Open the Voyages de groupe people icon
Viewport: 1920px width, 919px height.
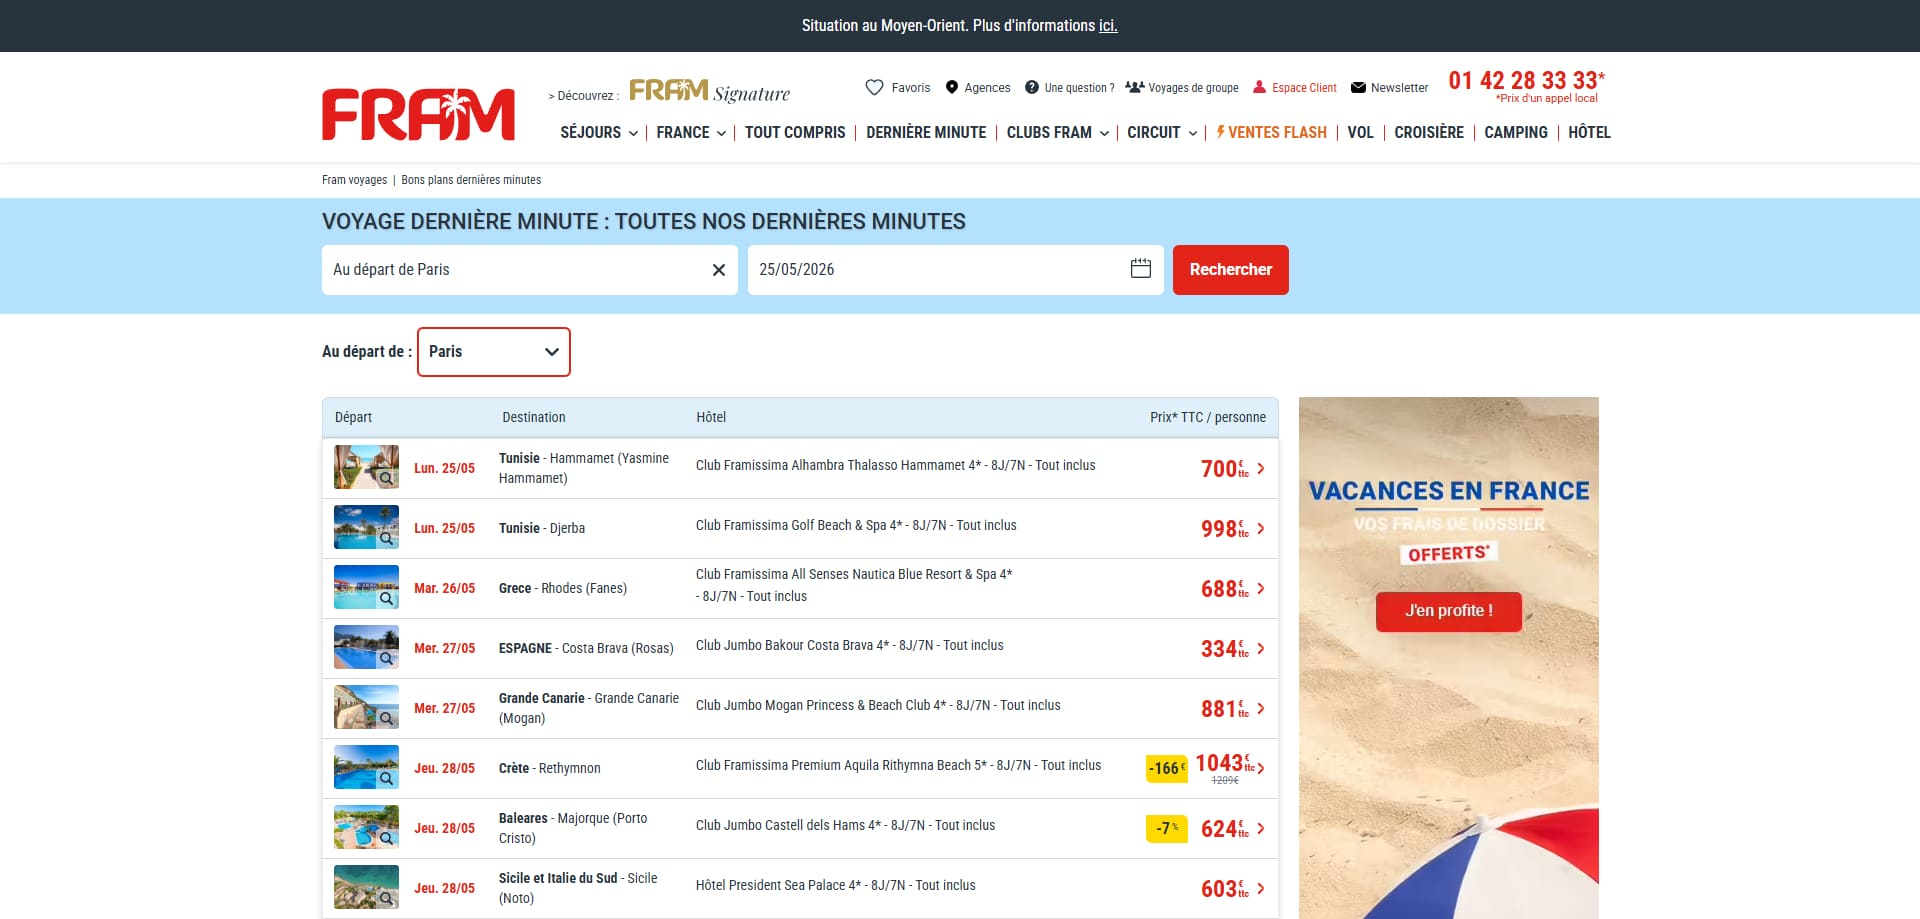click(1134, 87)
